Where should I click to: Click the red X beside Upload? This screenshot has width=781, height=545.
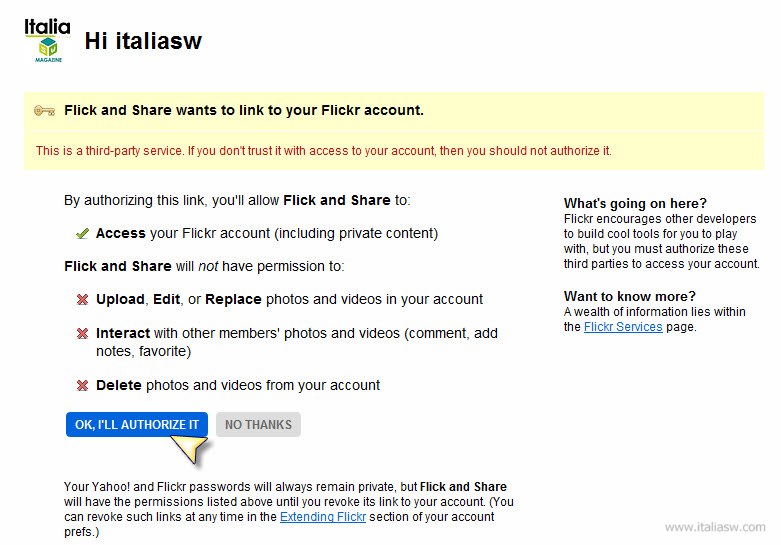pos(82,299)
